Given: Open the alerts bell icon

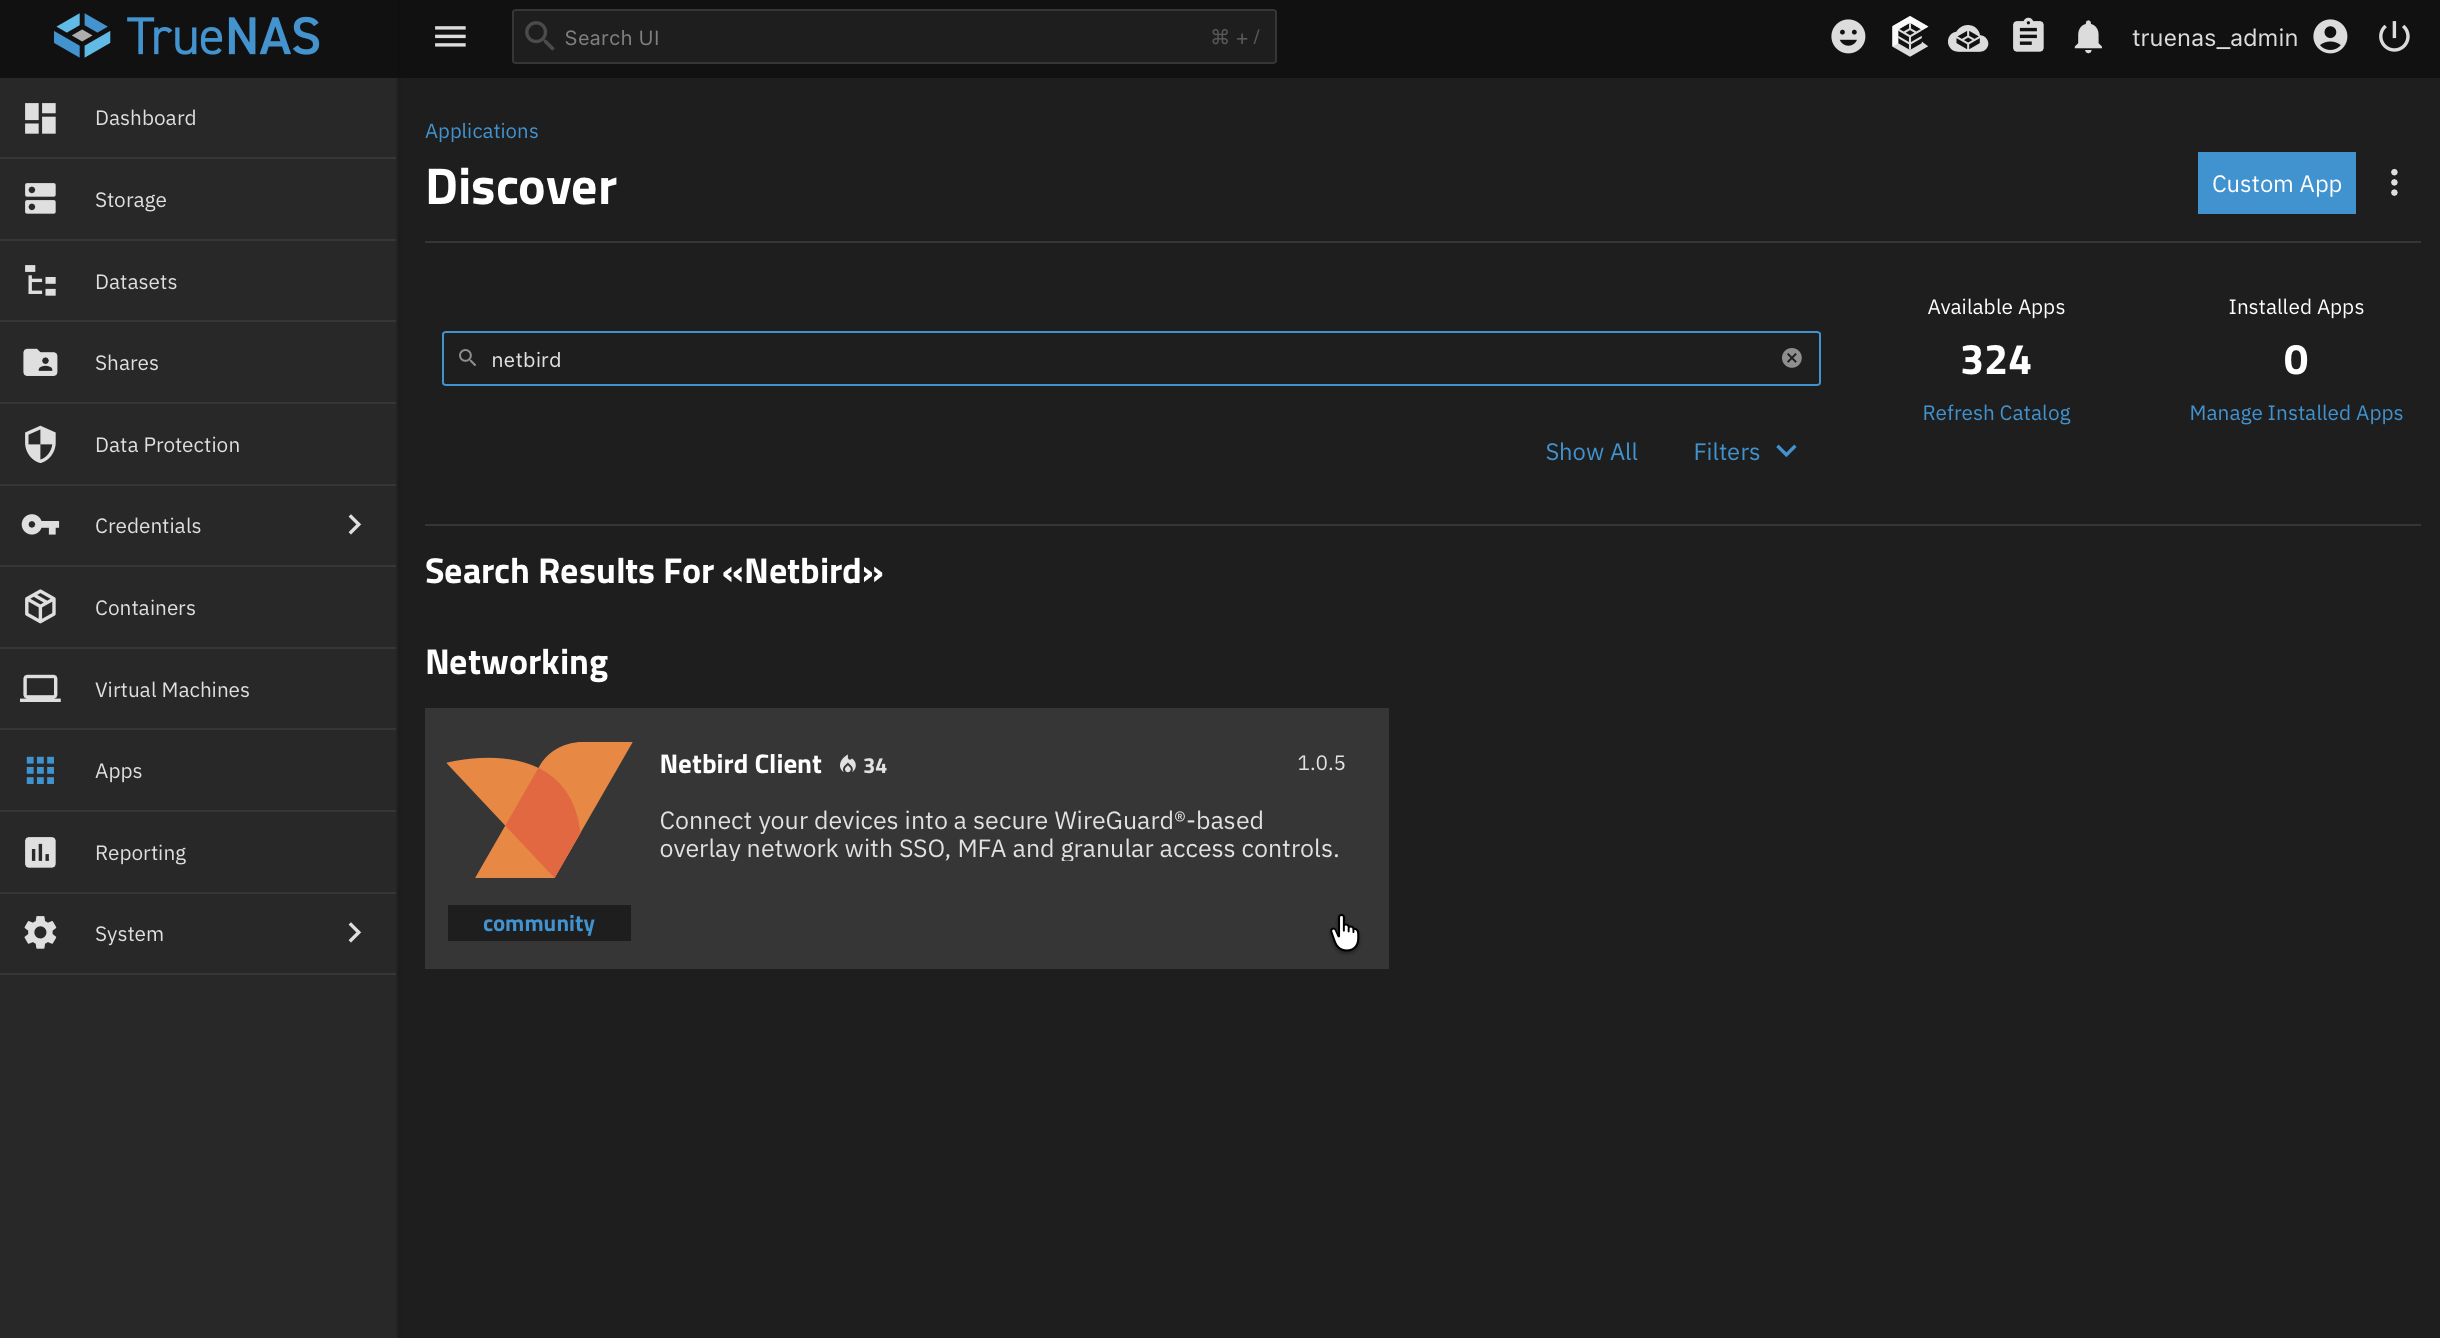Looking at the screenshot, I should point(2087,37).
